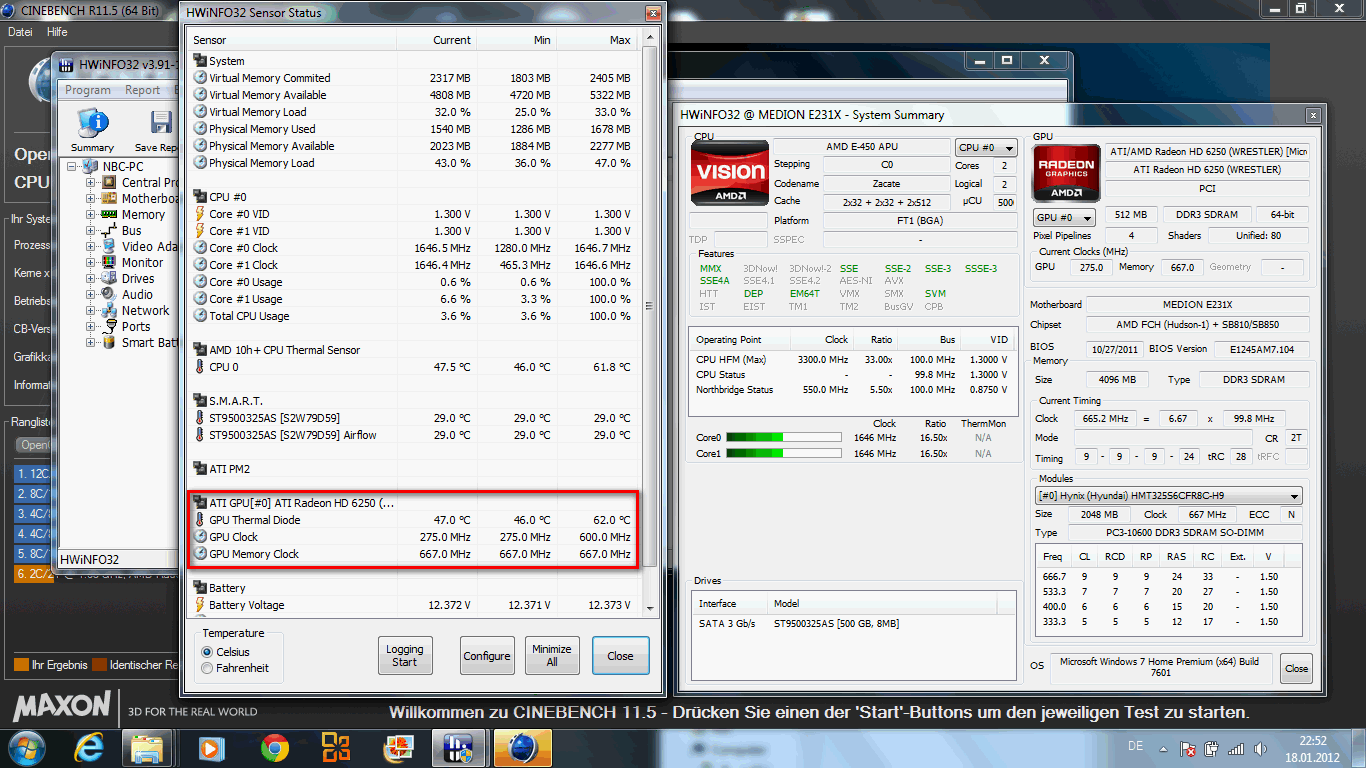Click the taskbar clock showing 22:52
The width and height of the screenshot is (1366, 768).
click(x=1314, y=741)
